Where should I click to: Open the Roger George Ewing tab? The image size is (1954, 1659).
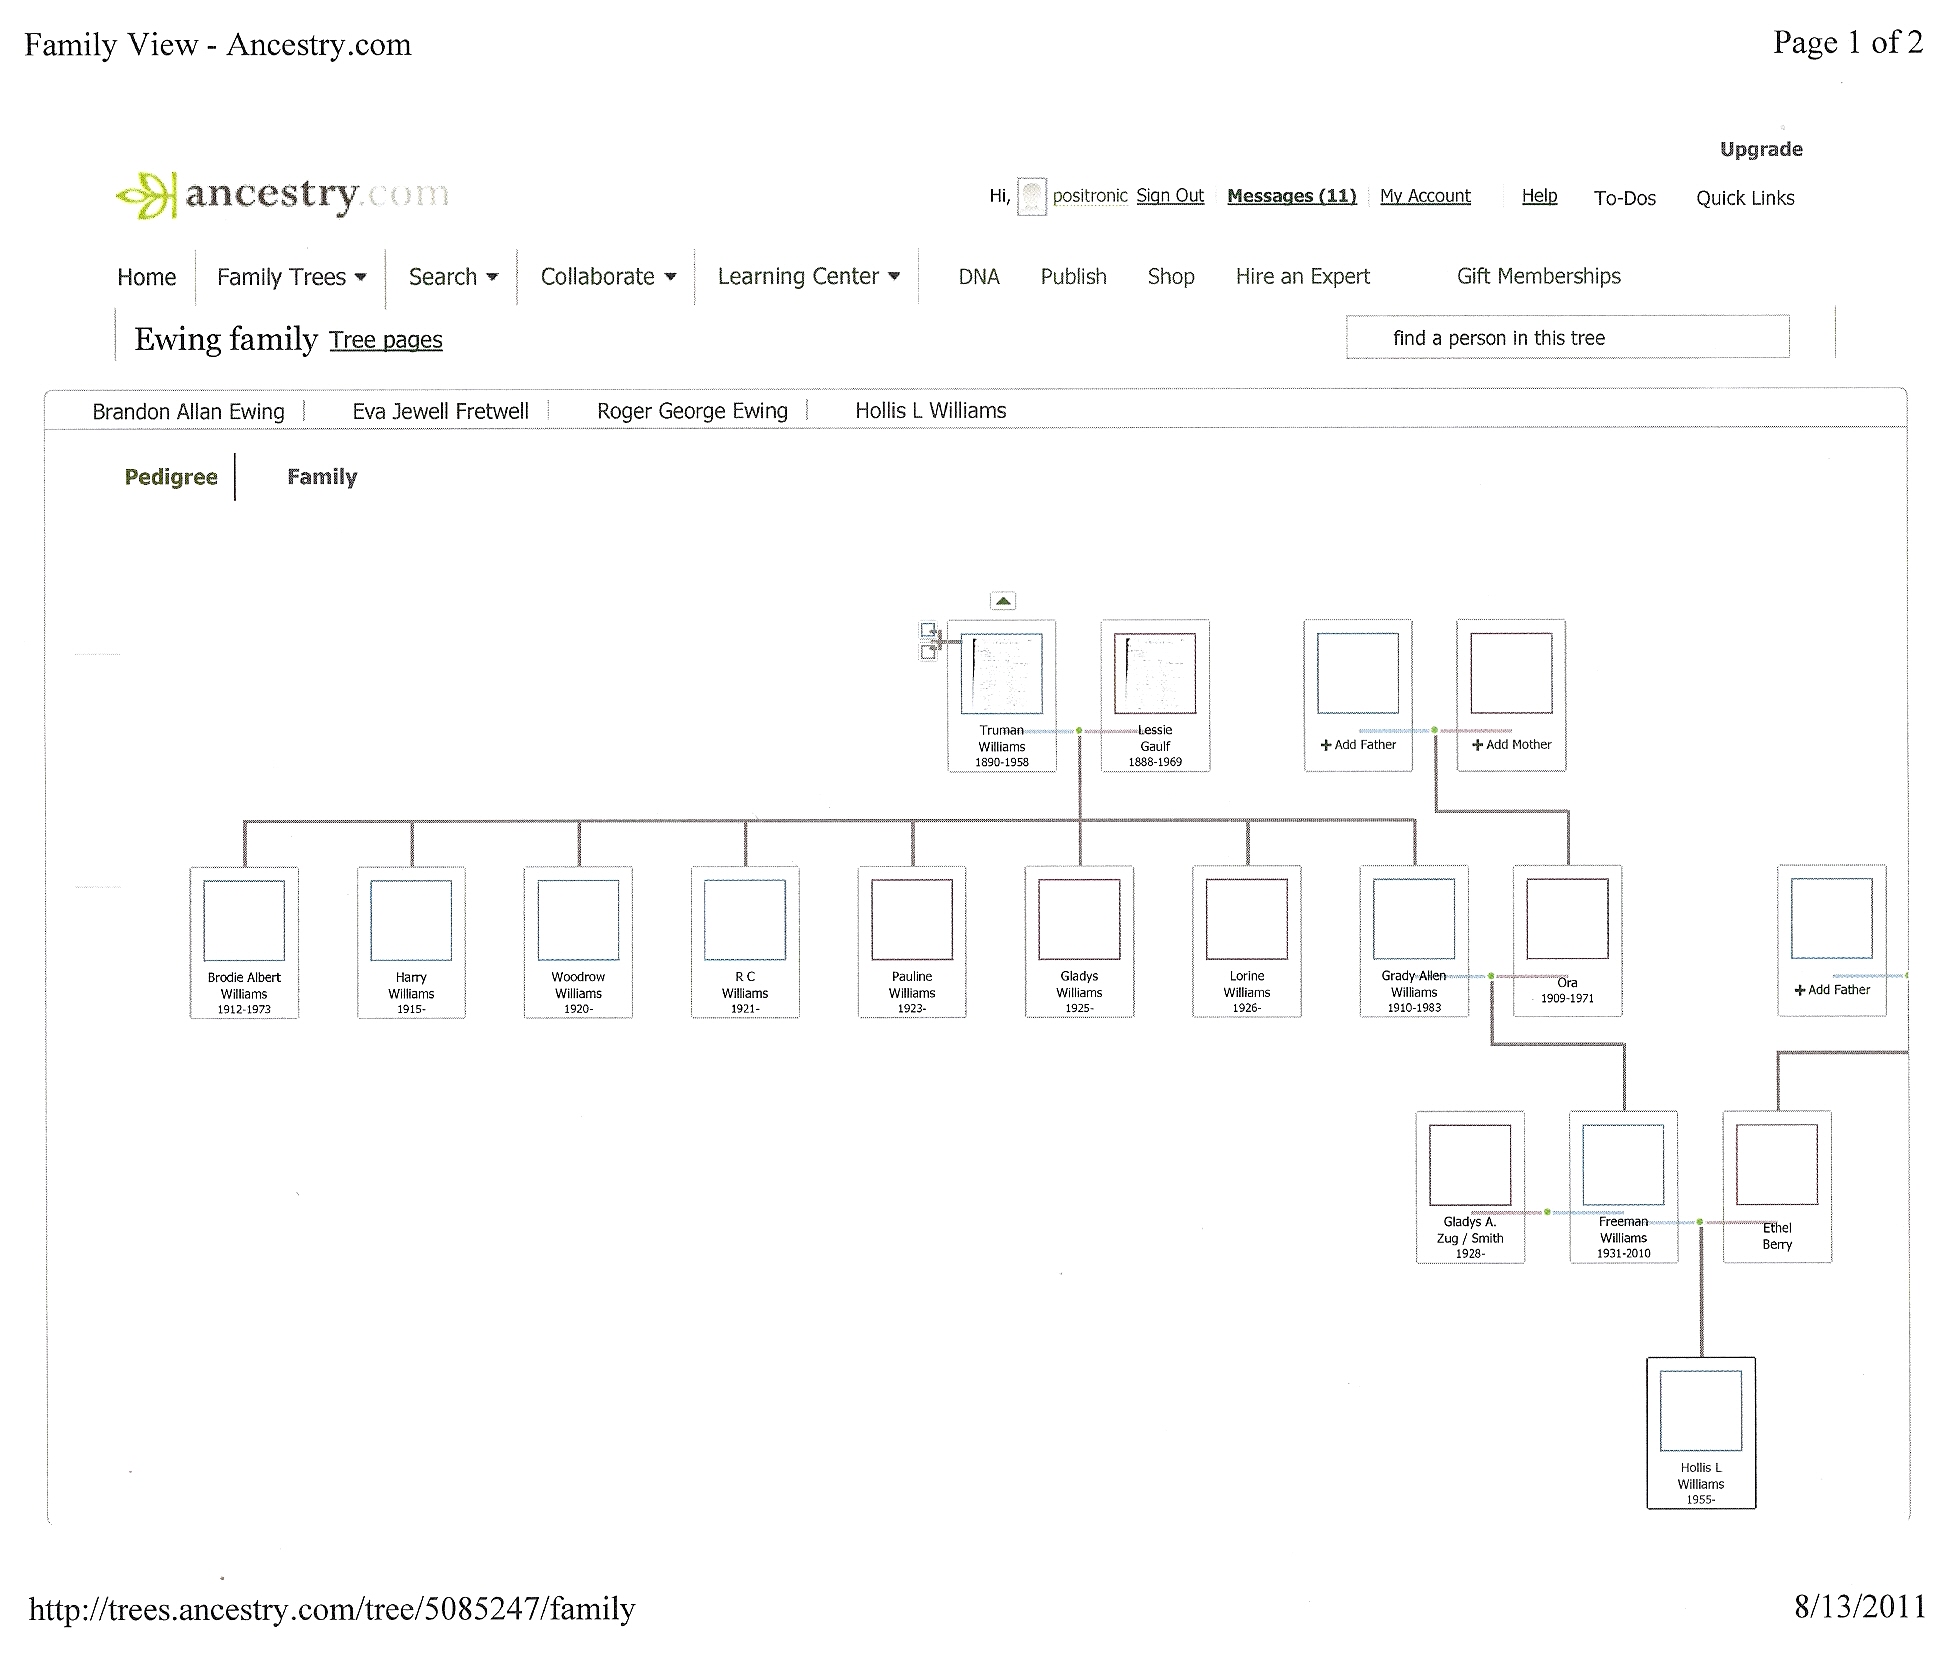692,411
